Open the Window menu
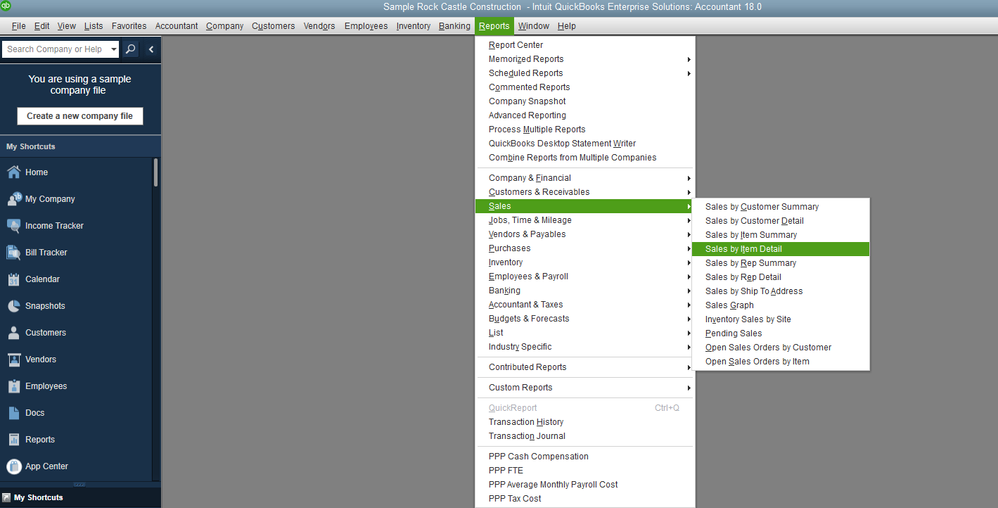998x508 pixels. [x=533, y=26]
